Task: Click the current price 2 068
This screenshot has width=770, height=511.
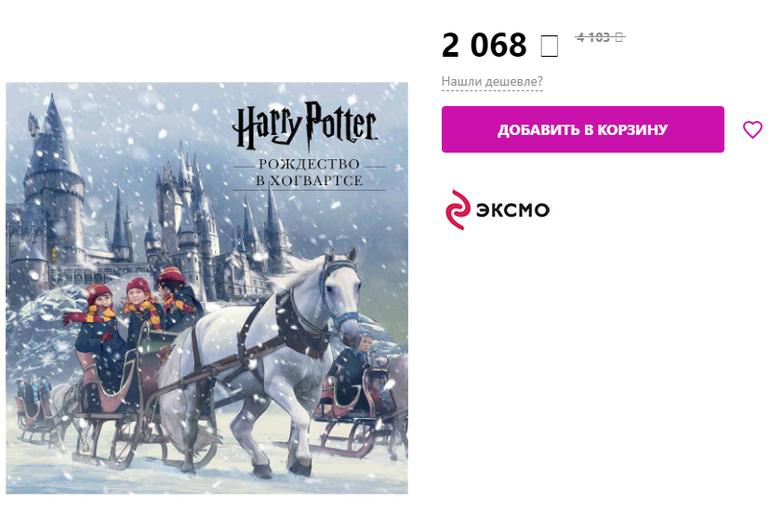Action: (484, 45)
